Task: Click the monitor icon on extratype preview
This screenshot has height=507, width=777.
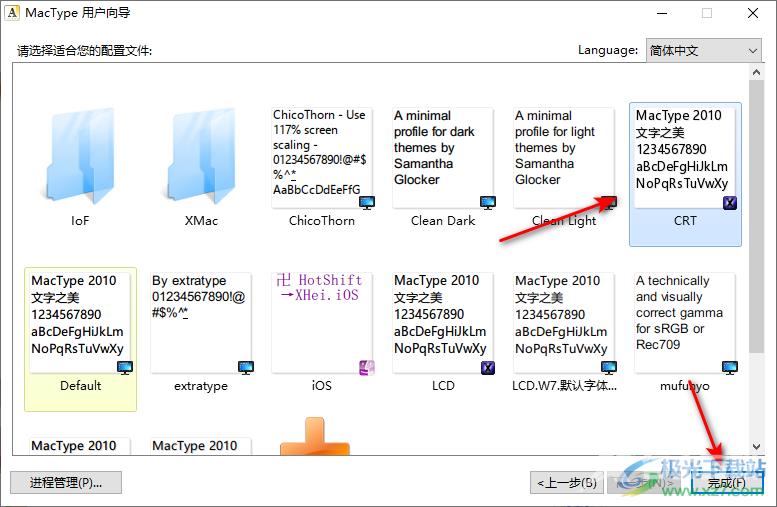Action: (x=246, y=367)
